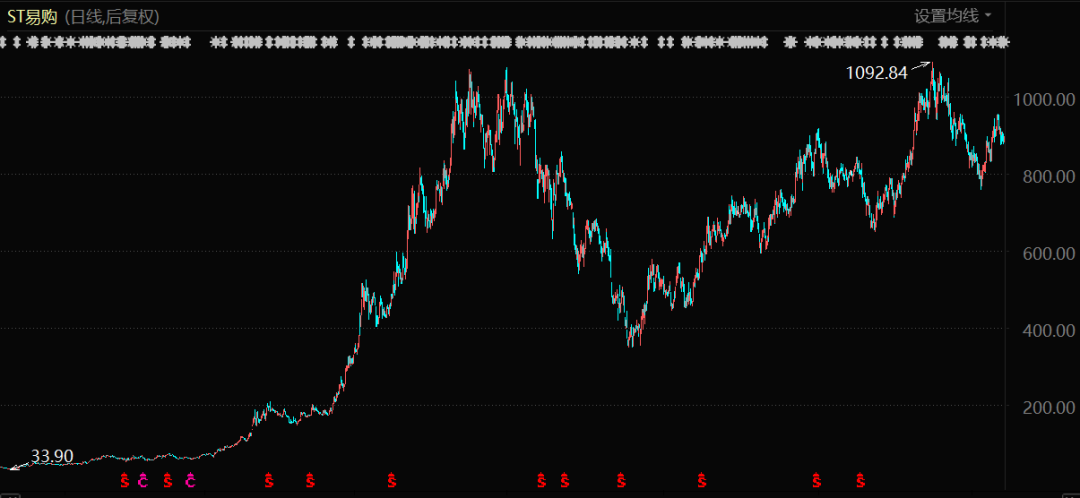Click the third-to-last red $ marker

tap(703, 481)
